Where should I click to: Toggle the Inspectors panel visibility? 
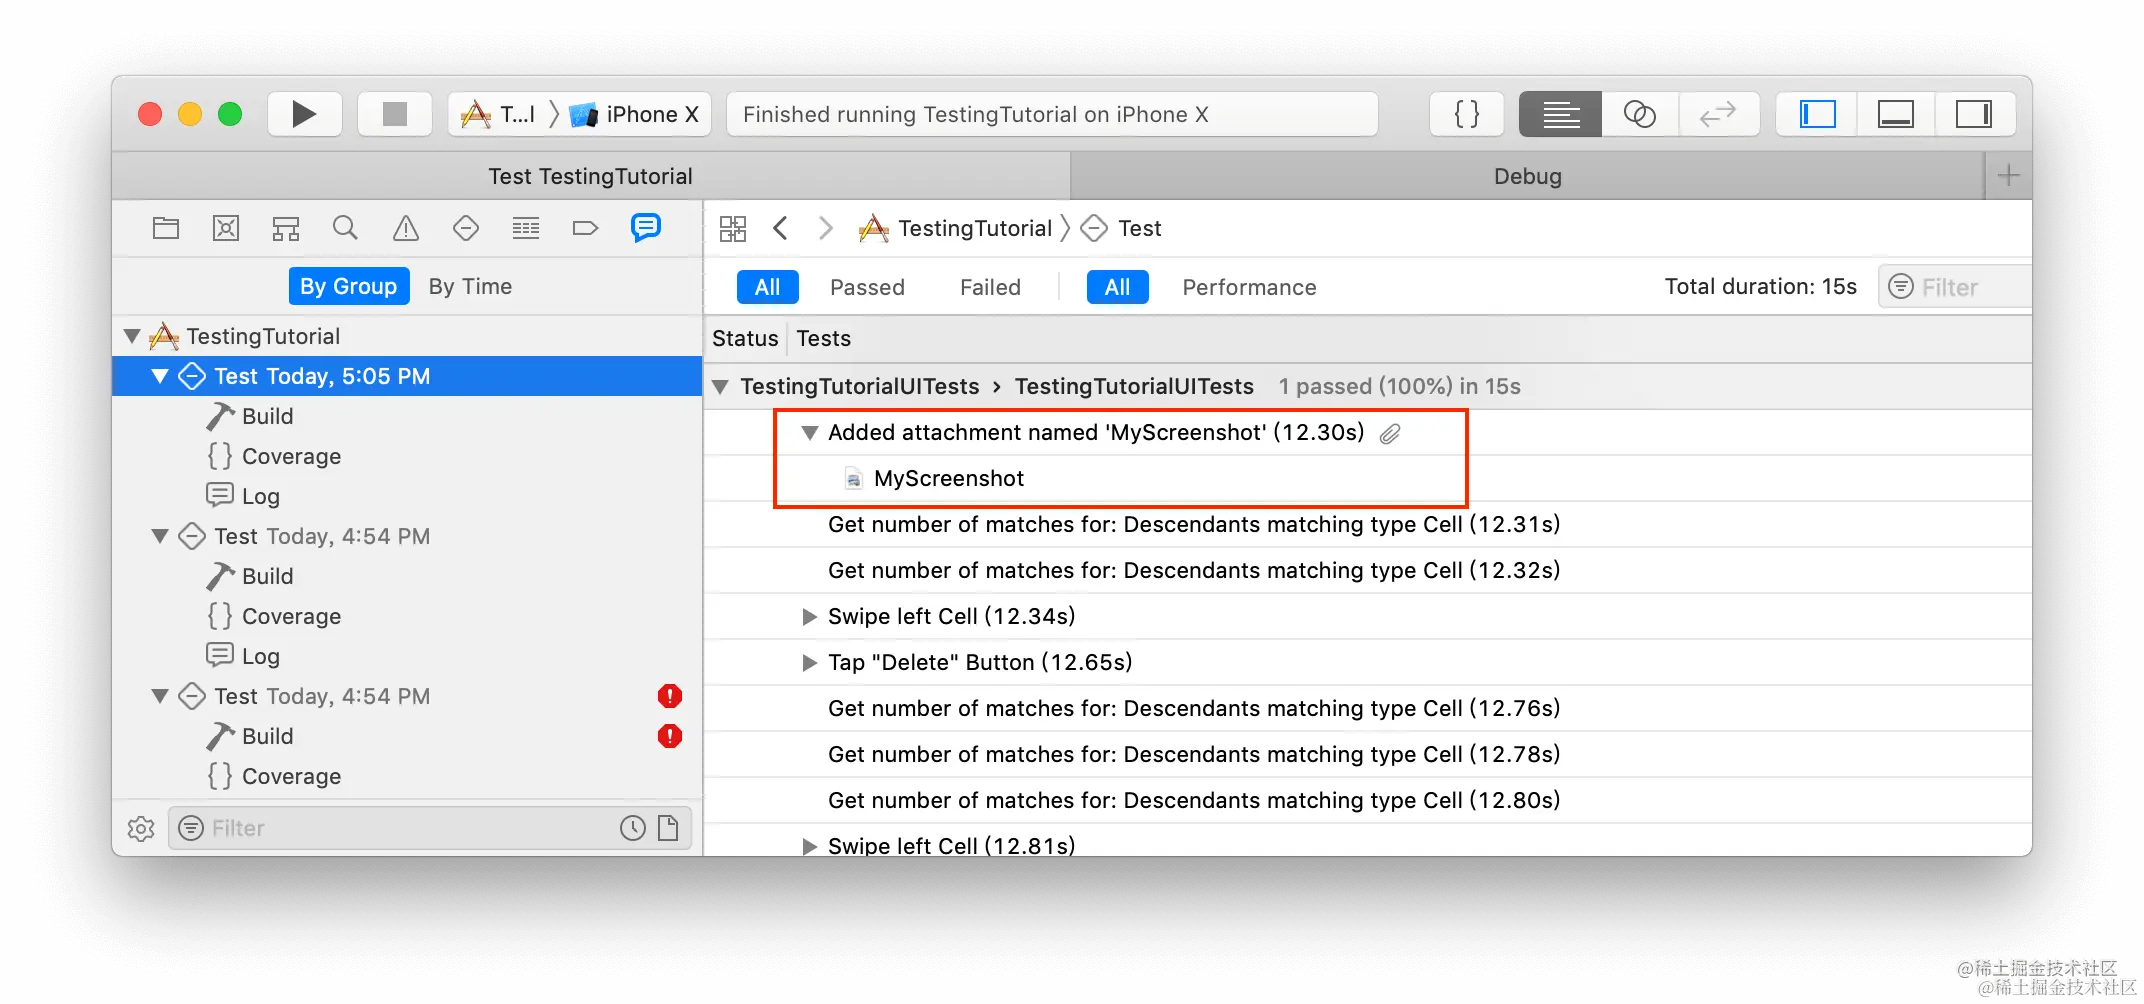(x=1974, y=114)
